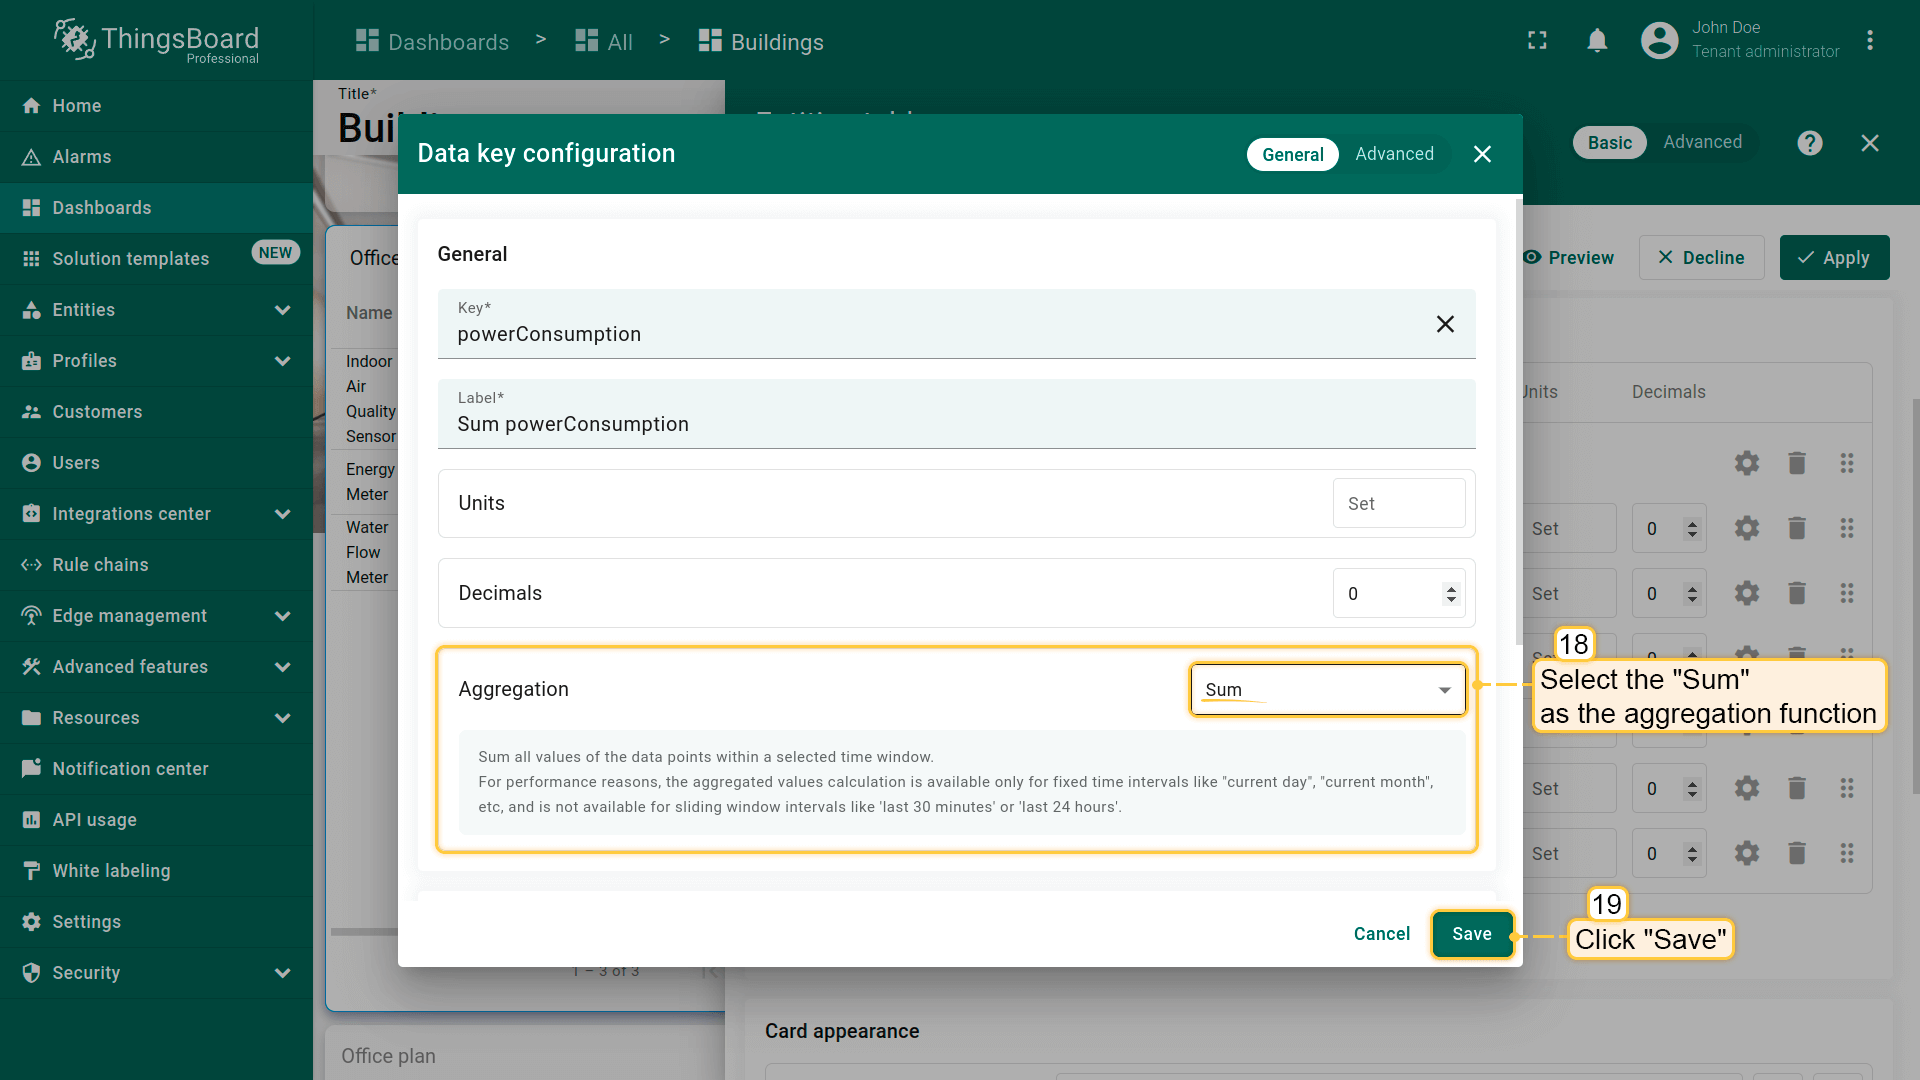This screenshot has width=1920, height=1080.
Task: Open the Aggregation Sum dropdown
Action: tap(1327, 690)
